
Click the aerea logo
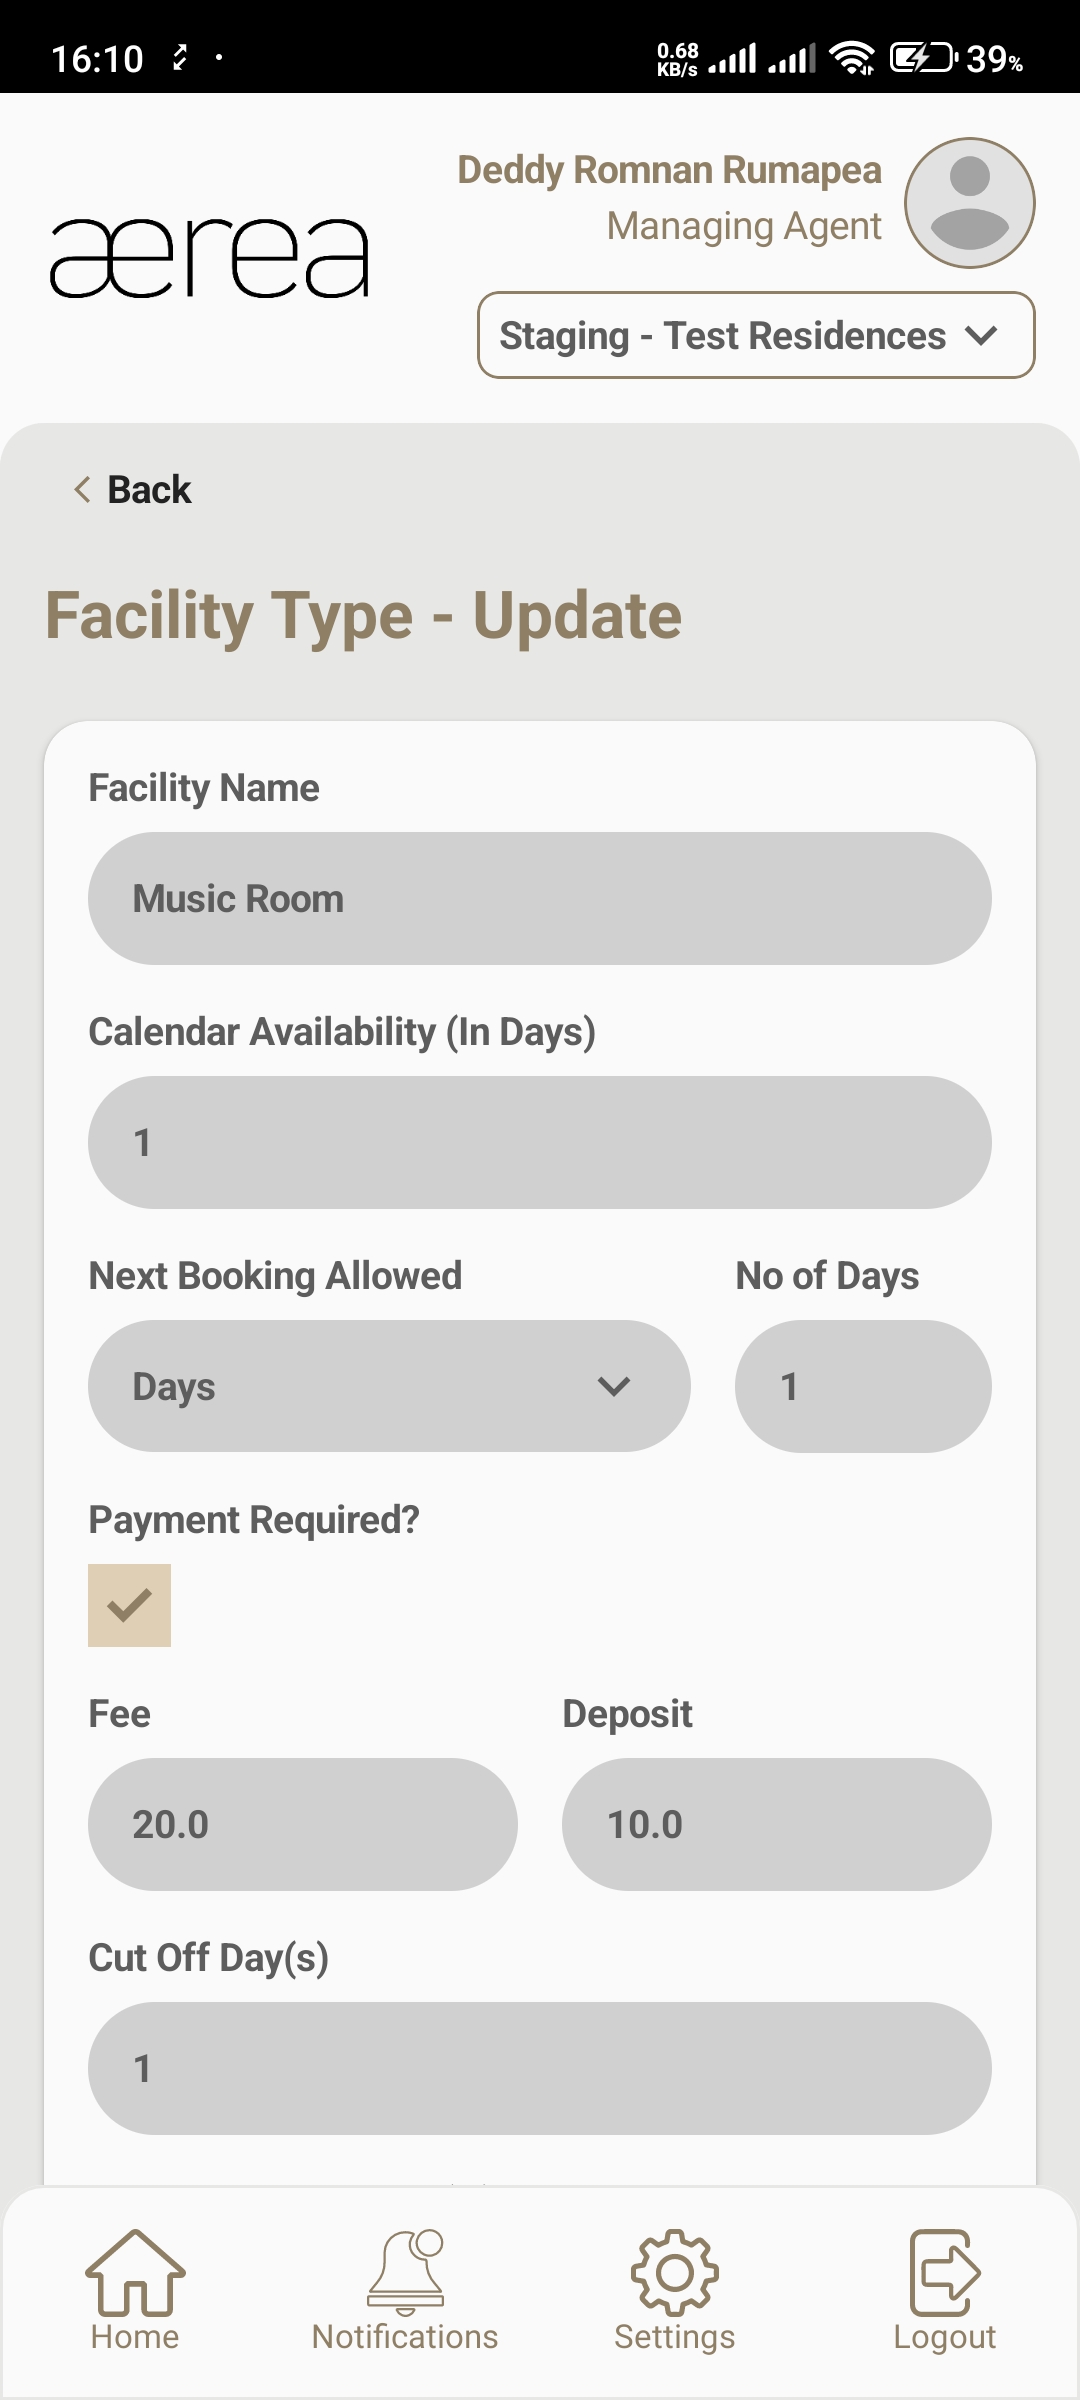tap(210, 258)
